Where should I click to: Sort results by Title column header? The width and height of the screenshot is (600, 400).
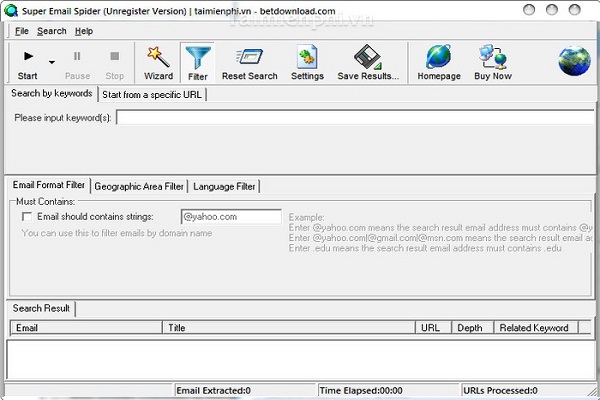pos(289,328)
